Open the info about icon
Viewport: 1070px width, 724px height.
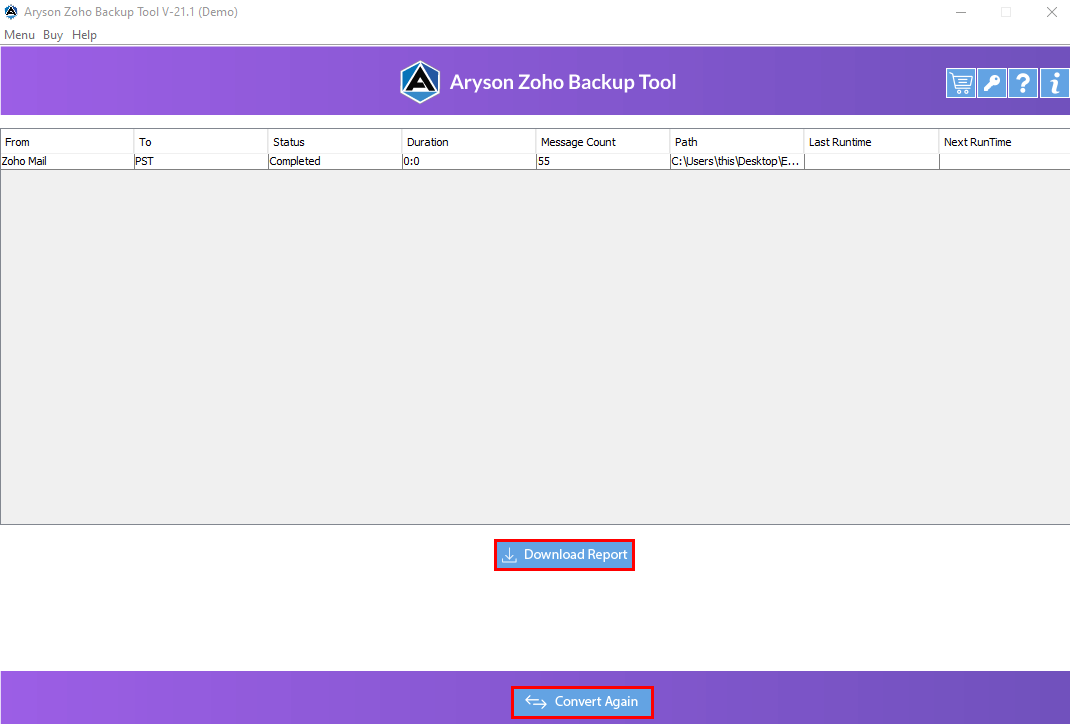(1054, 83)
